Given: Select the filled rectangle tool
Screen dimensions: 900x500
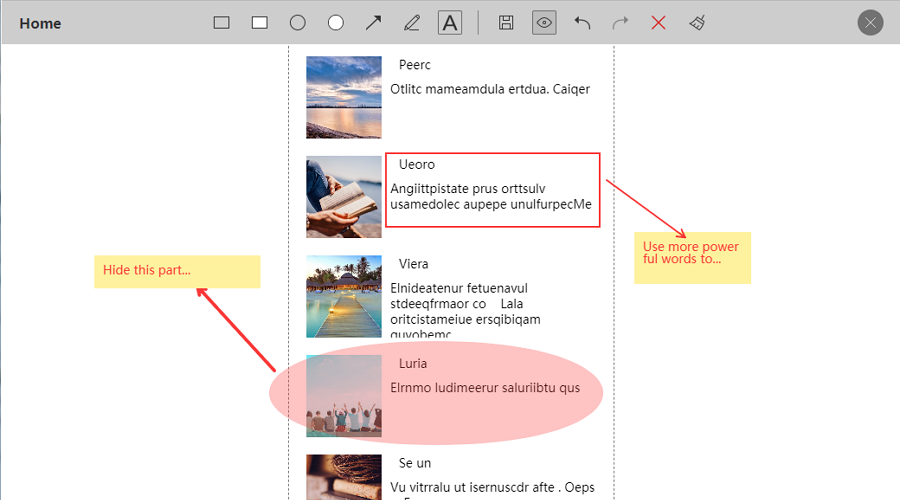Looking at the screenshot, I should tap(259, 23).
